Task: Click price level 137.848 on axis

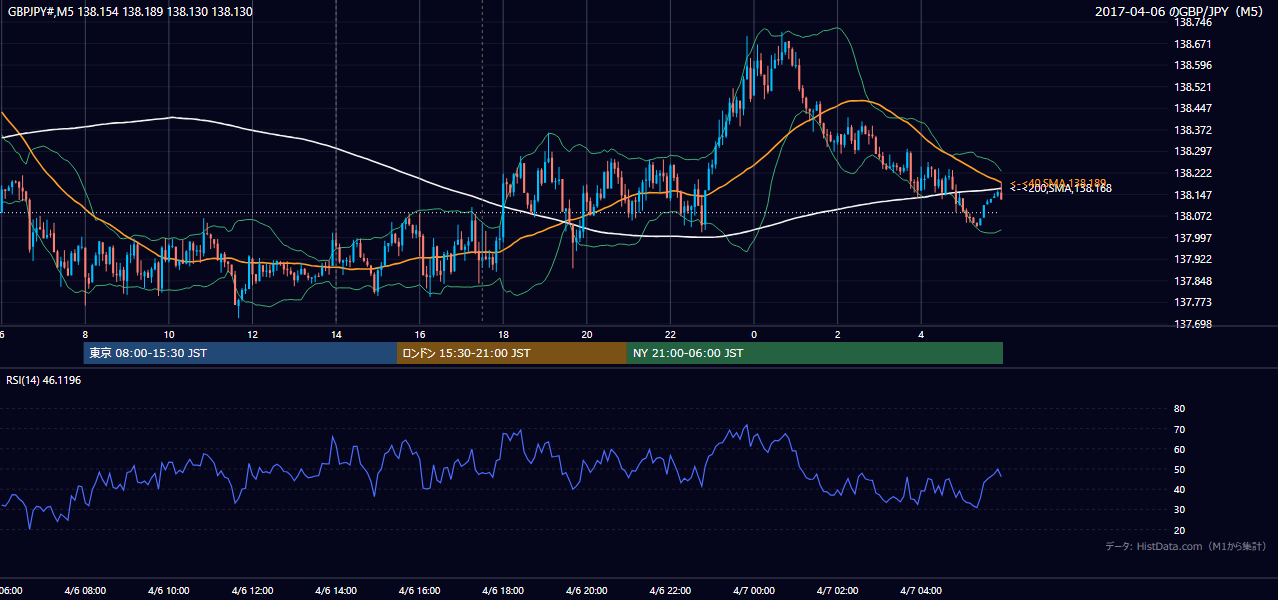Action: tap(1193, 281)
